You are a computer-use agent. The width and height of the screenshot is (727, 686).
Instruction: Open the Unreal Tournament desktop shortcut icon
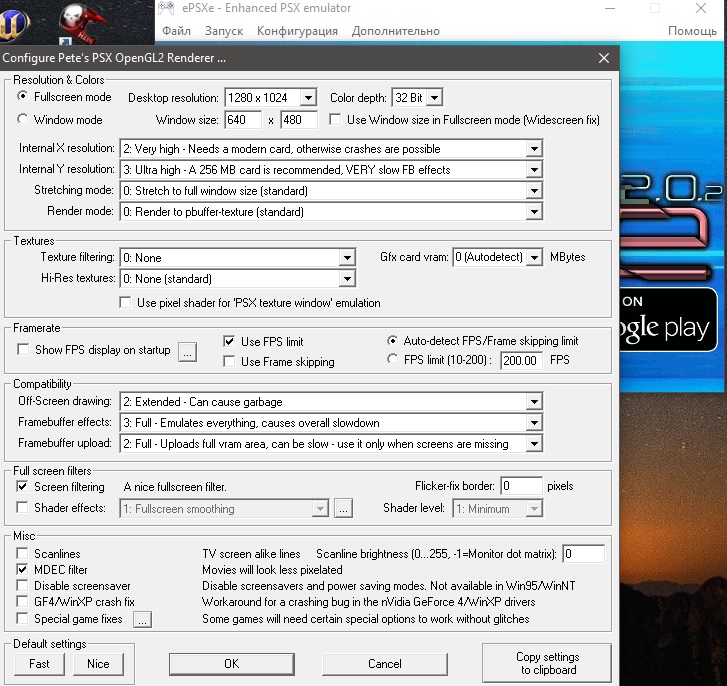[x=14, y=23]
